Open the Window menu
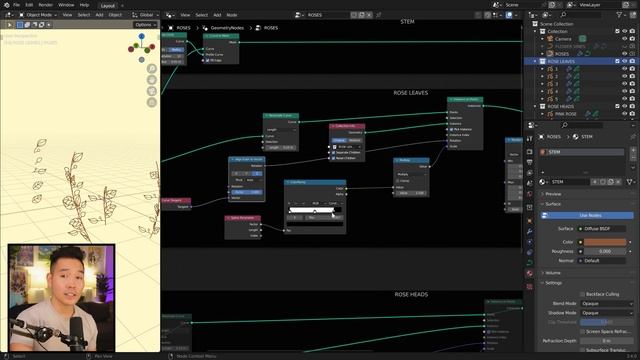 pyautogui.click(x=66, y=5)
